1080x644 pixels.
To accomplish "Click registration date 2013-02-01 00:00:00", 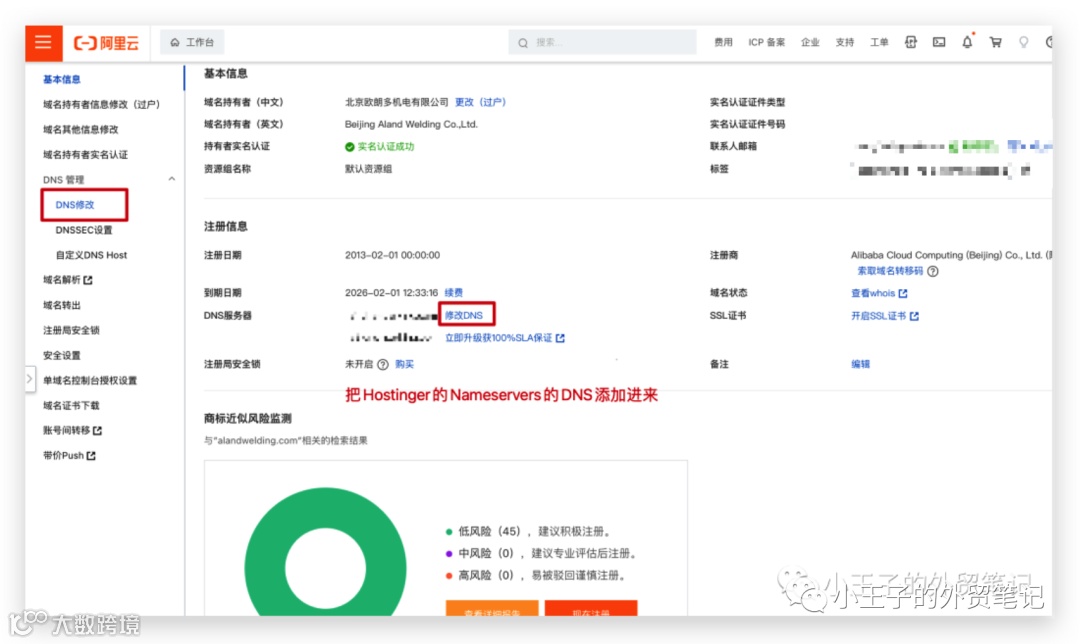I will (x=393, y=255).
